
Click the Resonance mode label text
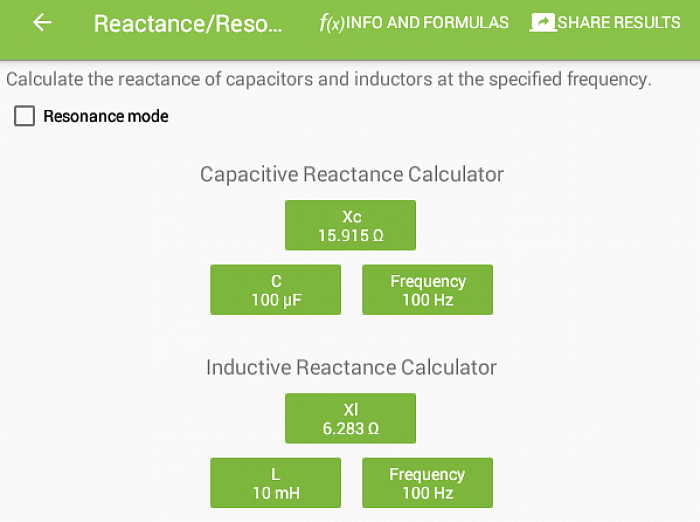(x=106, y=116)
